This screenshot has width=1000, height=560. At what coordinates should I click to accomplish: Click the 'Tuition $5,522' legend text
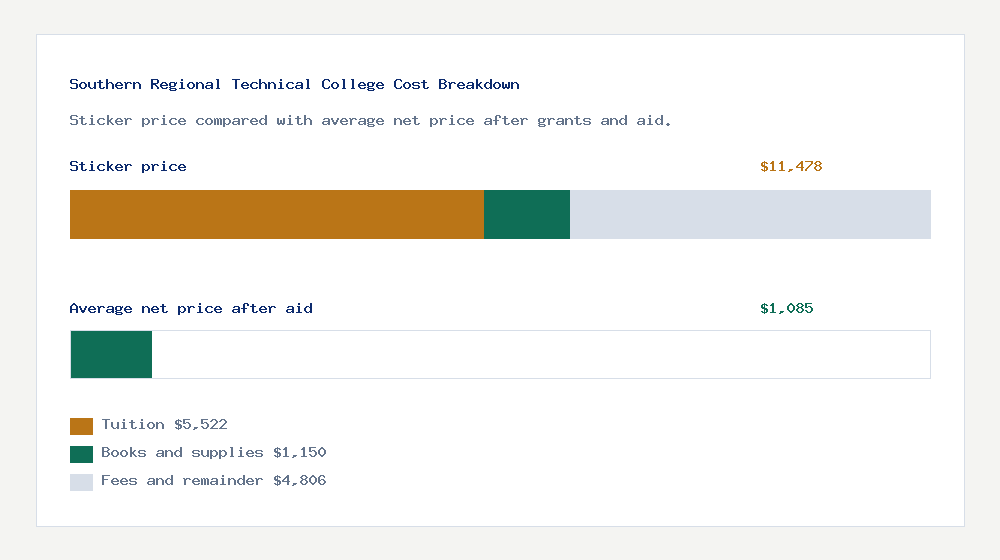pyautogui.click(x=165, y=425)
